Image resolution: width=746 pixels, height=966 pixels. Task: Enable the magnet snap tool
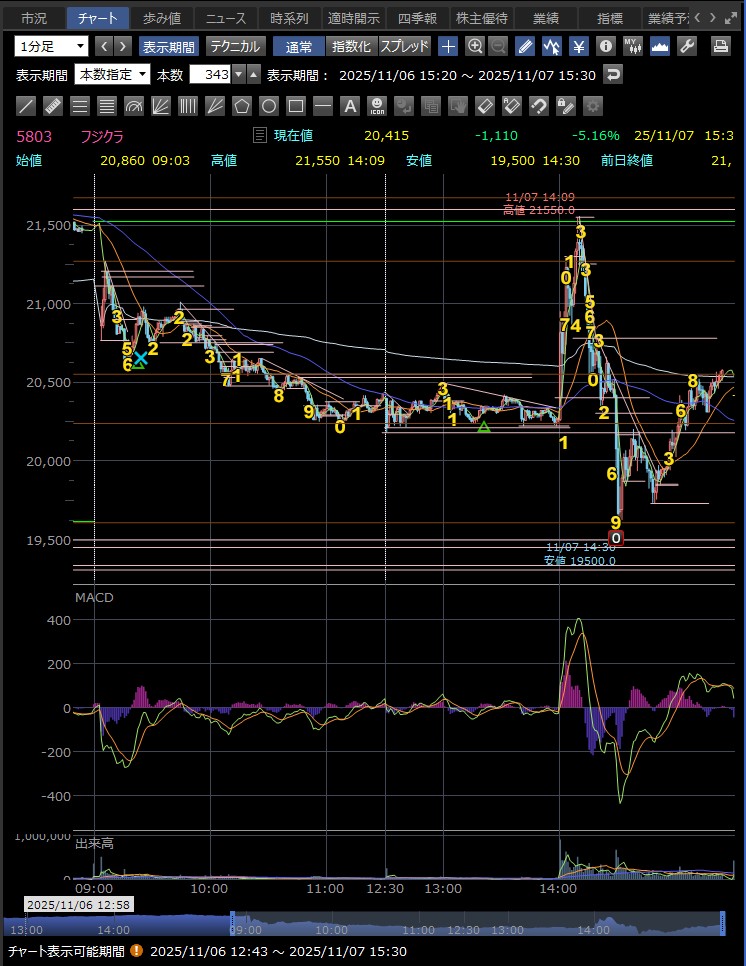(x=538, y=106)
